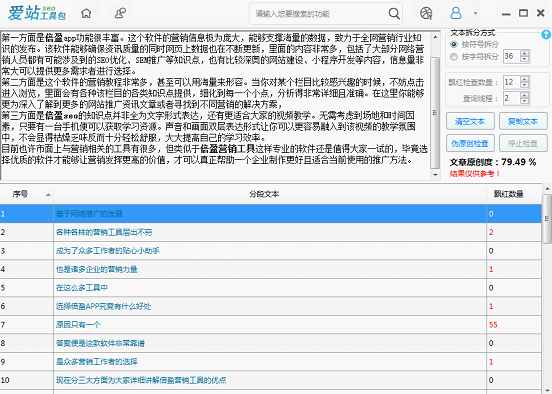Viewport: 552px width, 394px height.
Task: Decrease the character split count value
Action: pos(525,59)
